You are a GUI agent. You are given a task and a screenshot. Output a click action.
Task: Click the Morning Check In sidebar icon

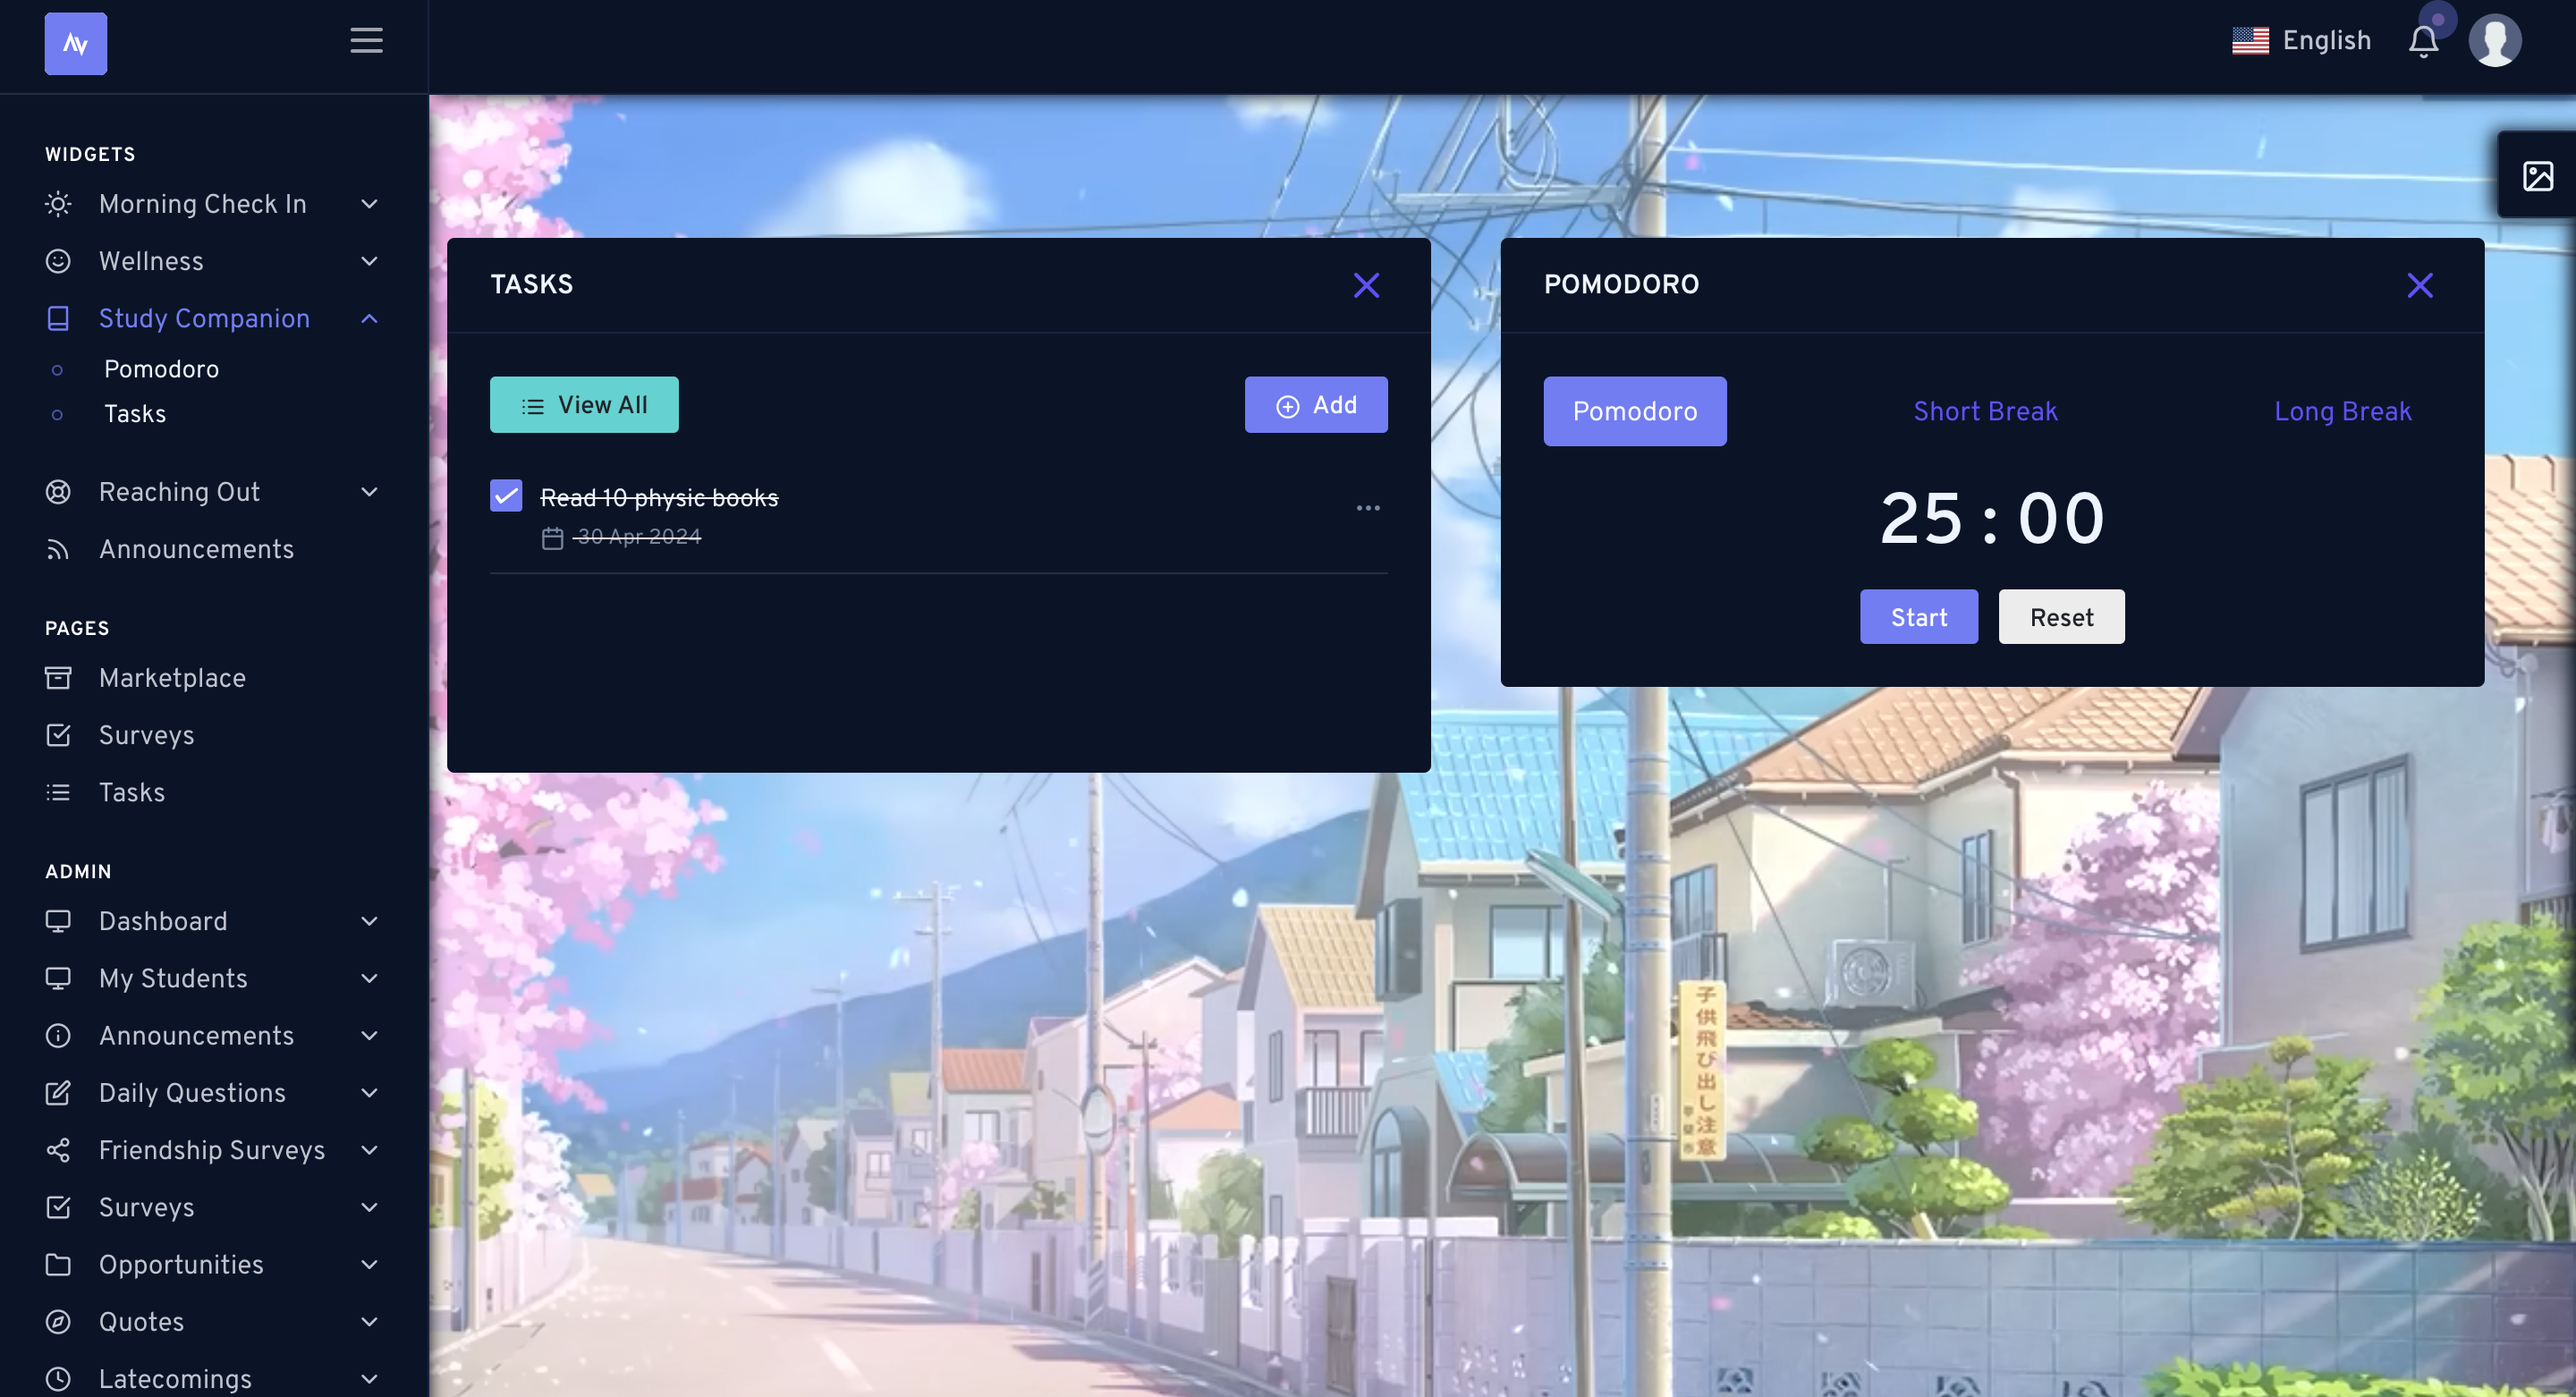pos(58,203)
